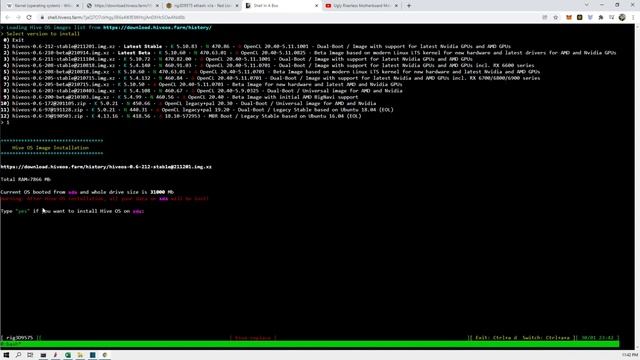The height and width of the screenshot is (360, 640).
Task: Click the download.hiveos.farm/history link in terminal
Action: pos(157,27)
